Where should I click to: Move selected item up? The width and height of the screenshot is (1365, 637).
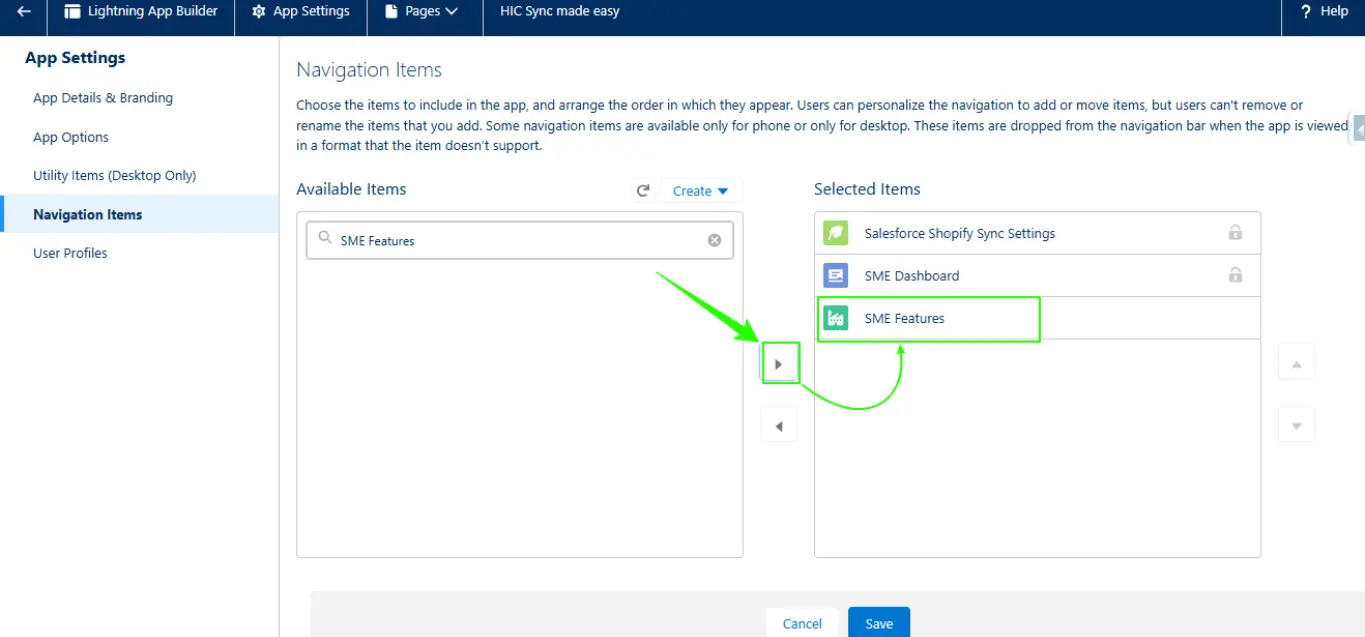1296,364
